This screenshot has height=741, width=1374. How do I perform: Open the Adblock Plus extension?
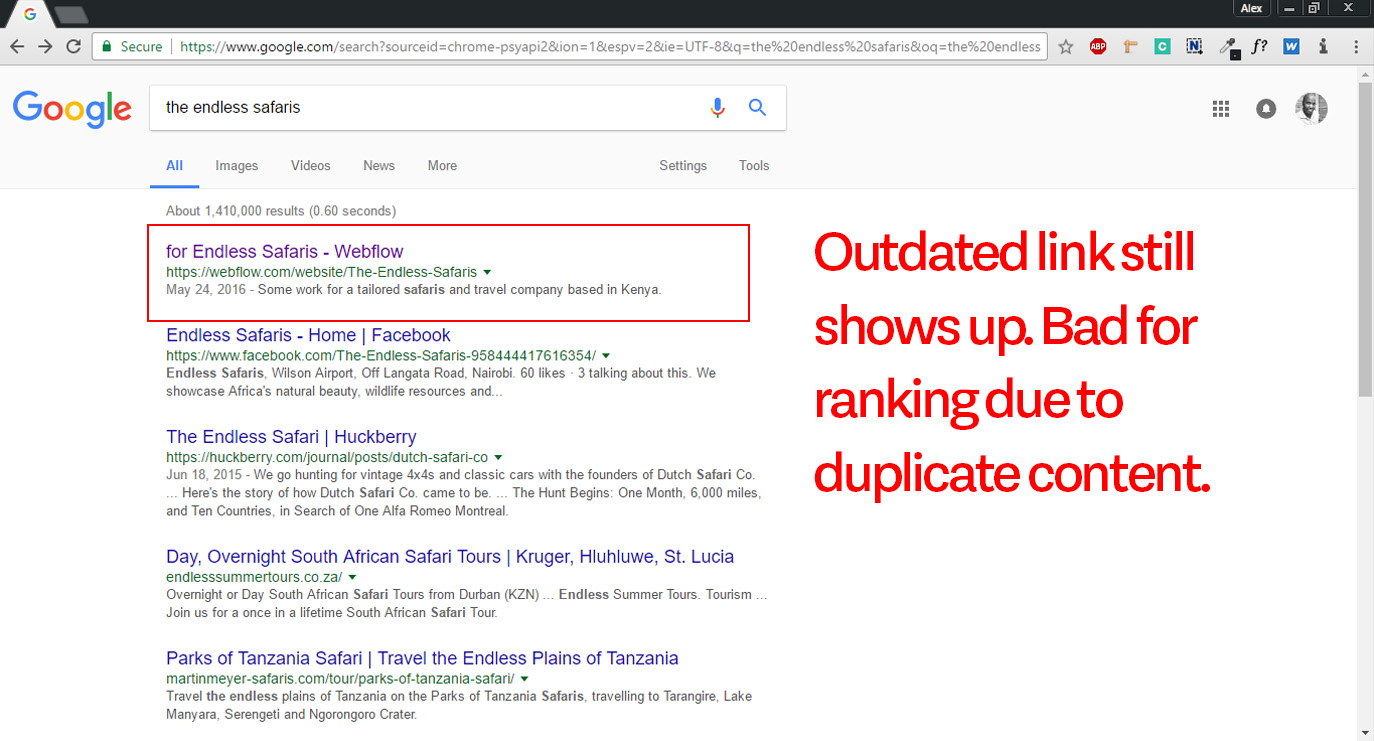1098,46
